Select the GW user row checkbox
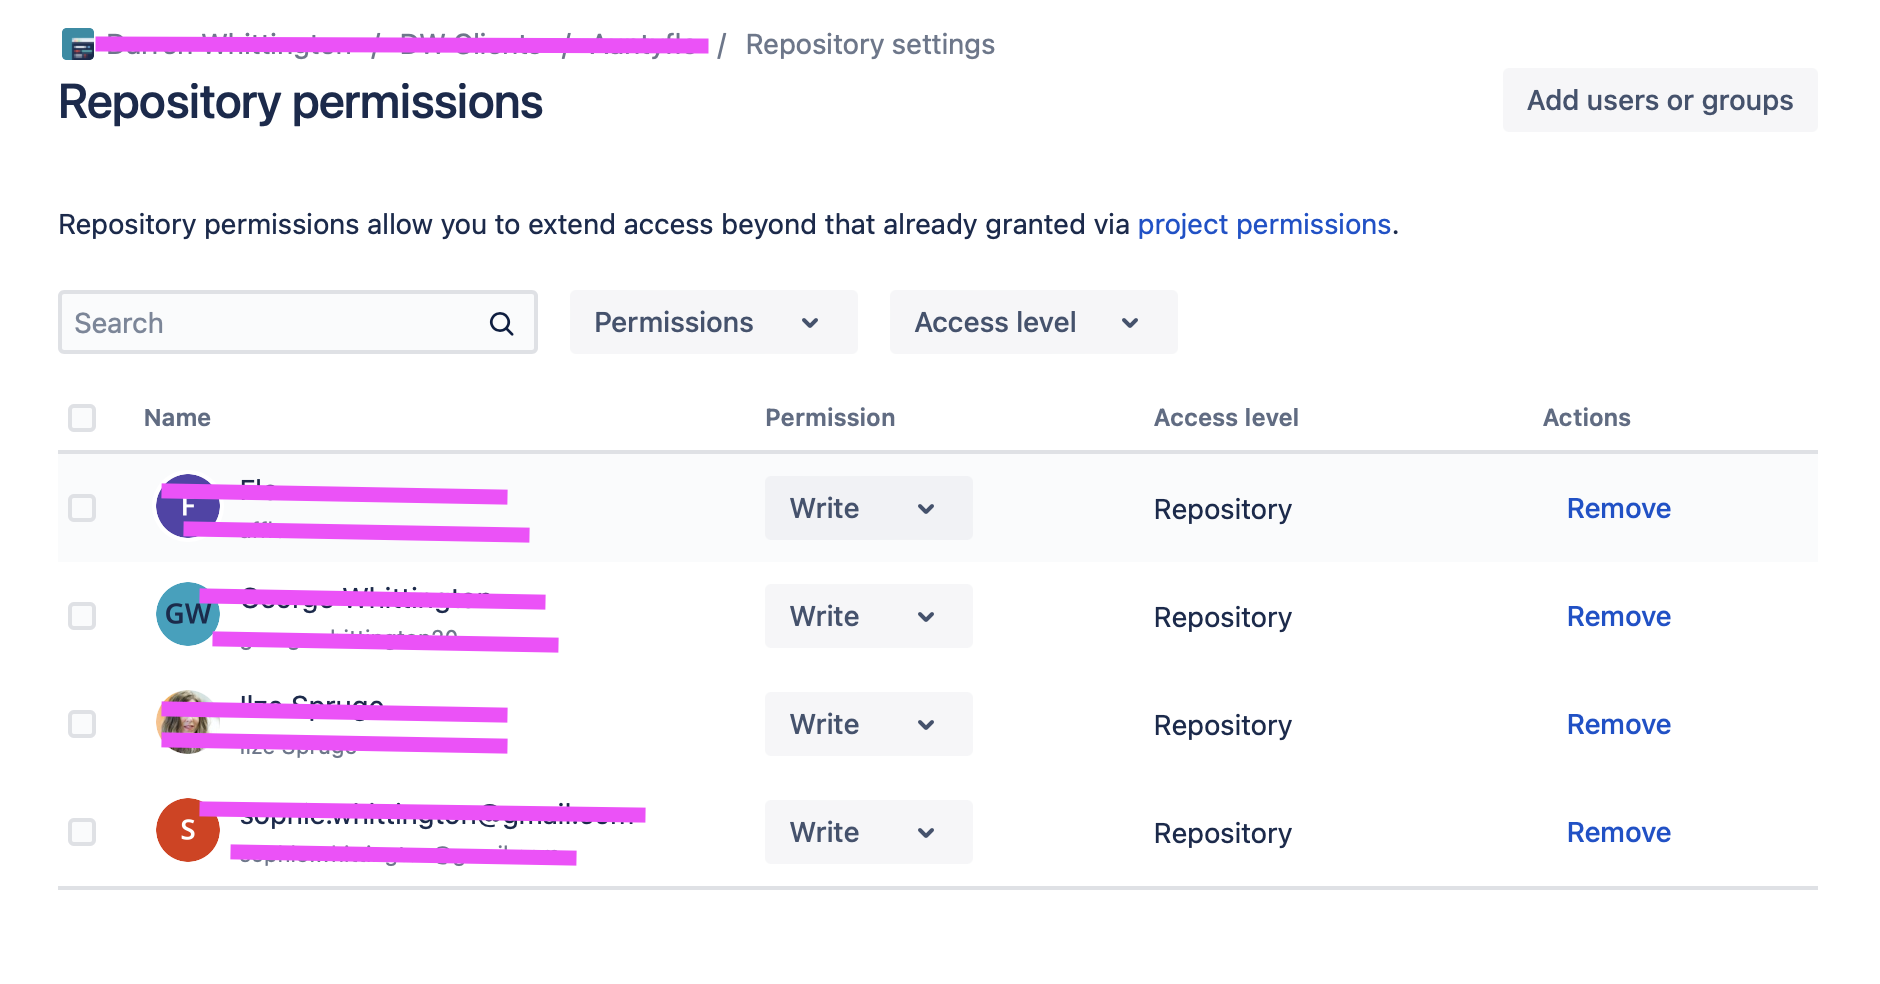 pos(82,616)
